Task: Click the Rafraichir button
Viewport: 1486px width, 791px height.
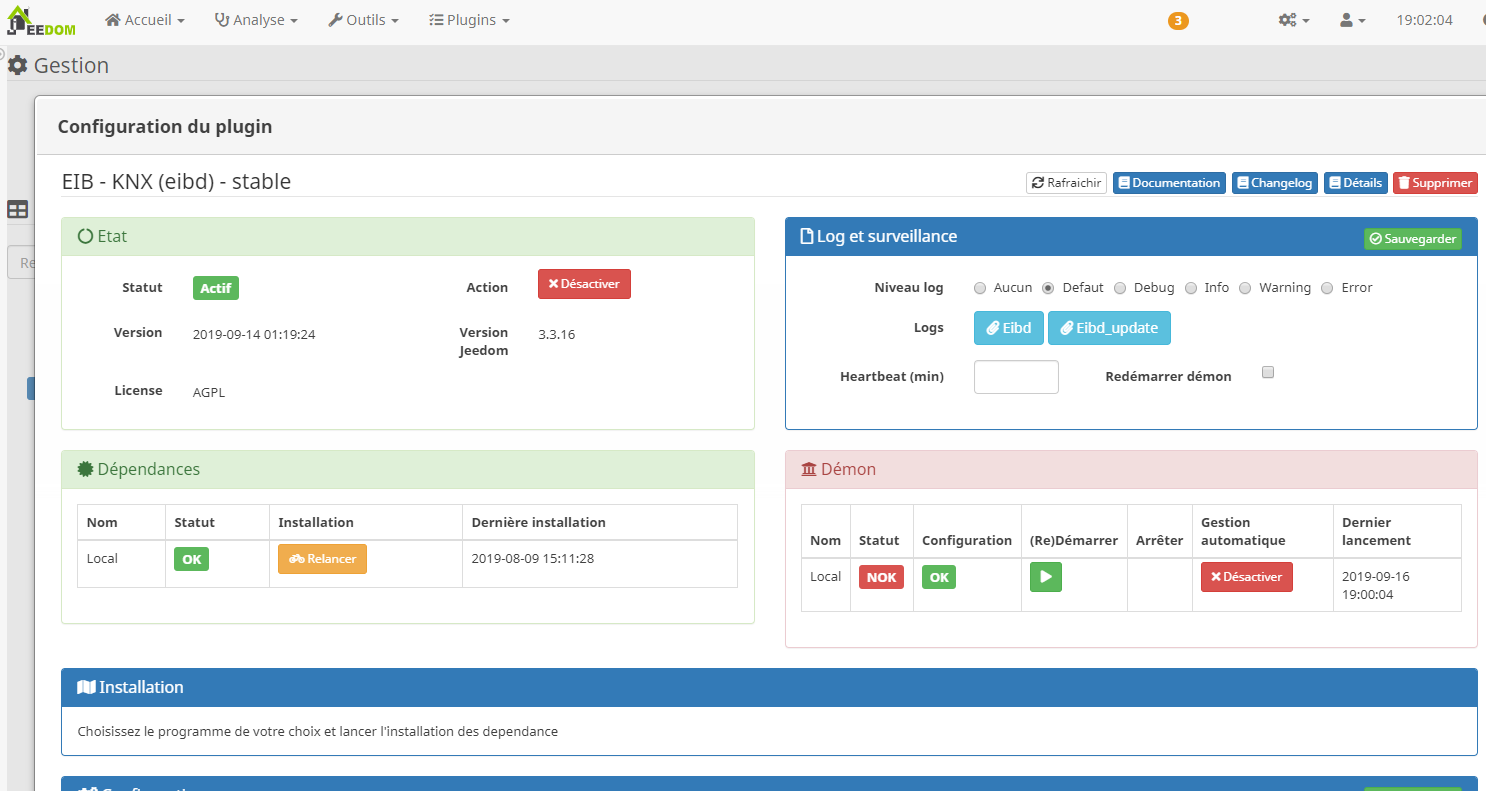Action: pos(1066,183)
